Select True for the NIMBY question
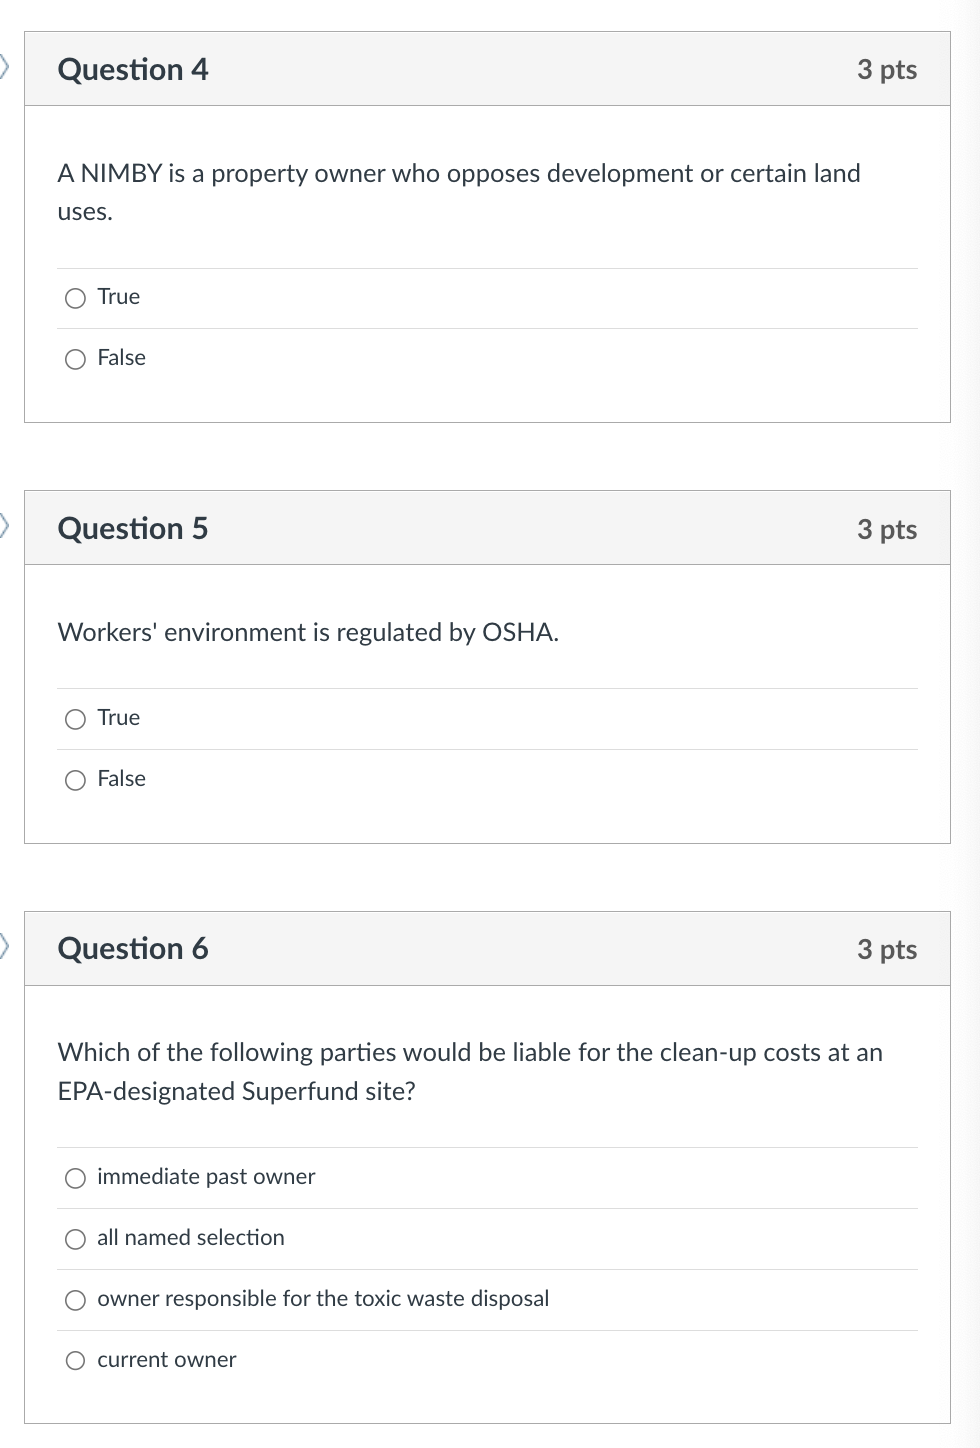Viewport: 980px width, 1448px height. pyautogui.click(x=75, y=298)
